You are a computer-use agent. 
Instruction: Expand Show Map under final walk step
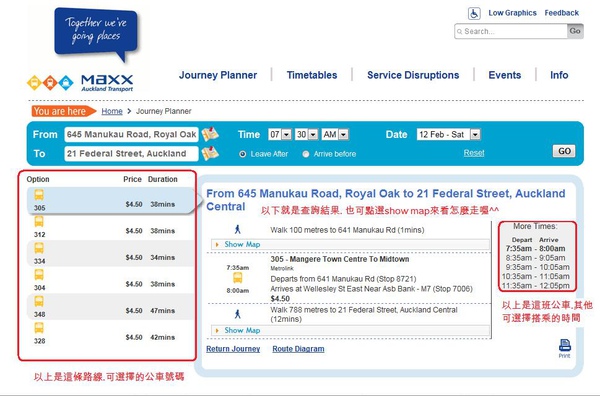(350, 330)
